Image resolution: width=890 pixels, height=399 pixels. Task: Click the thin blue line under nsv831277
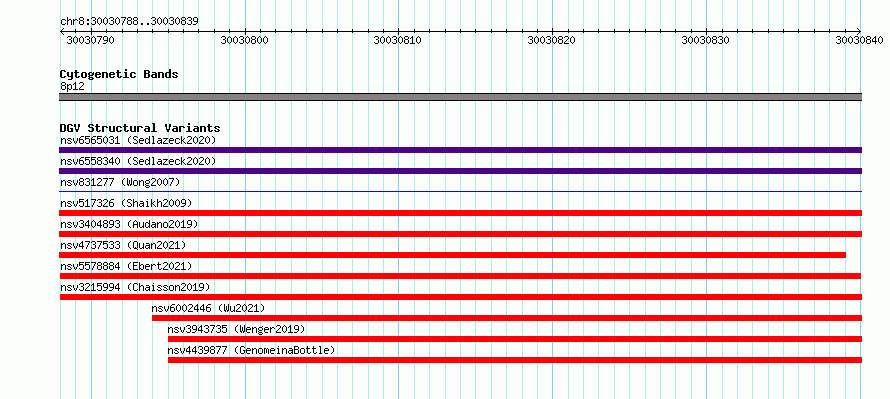tap(460, 192)
